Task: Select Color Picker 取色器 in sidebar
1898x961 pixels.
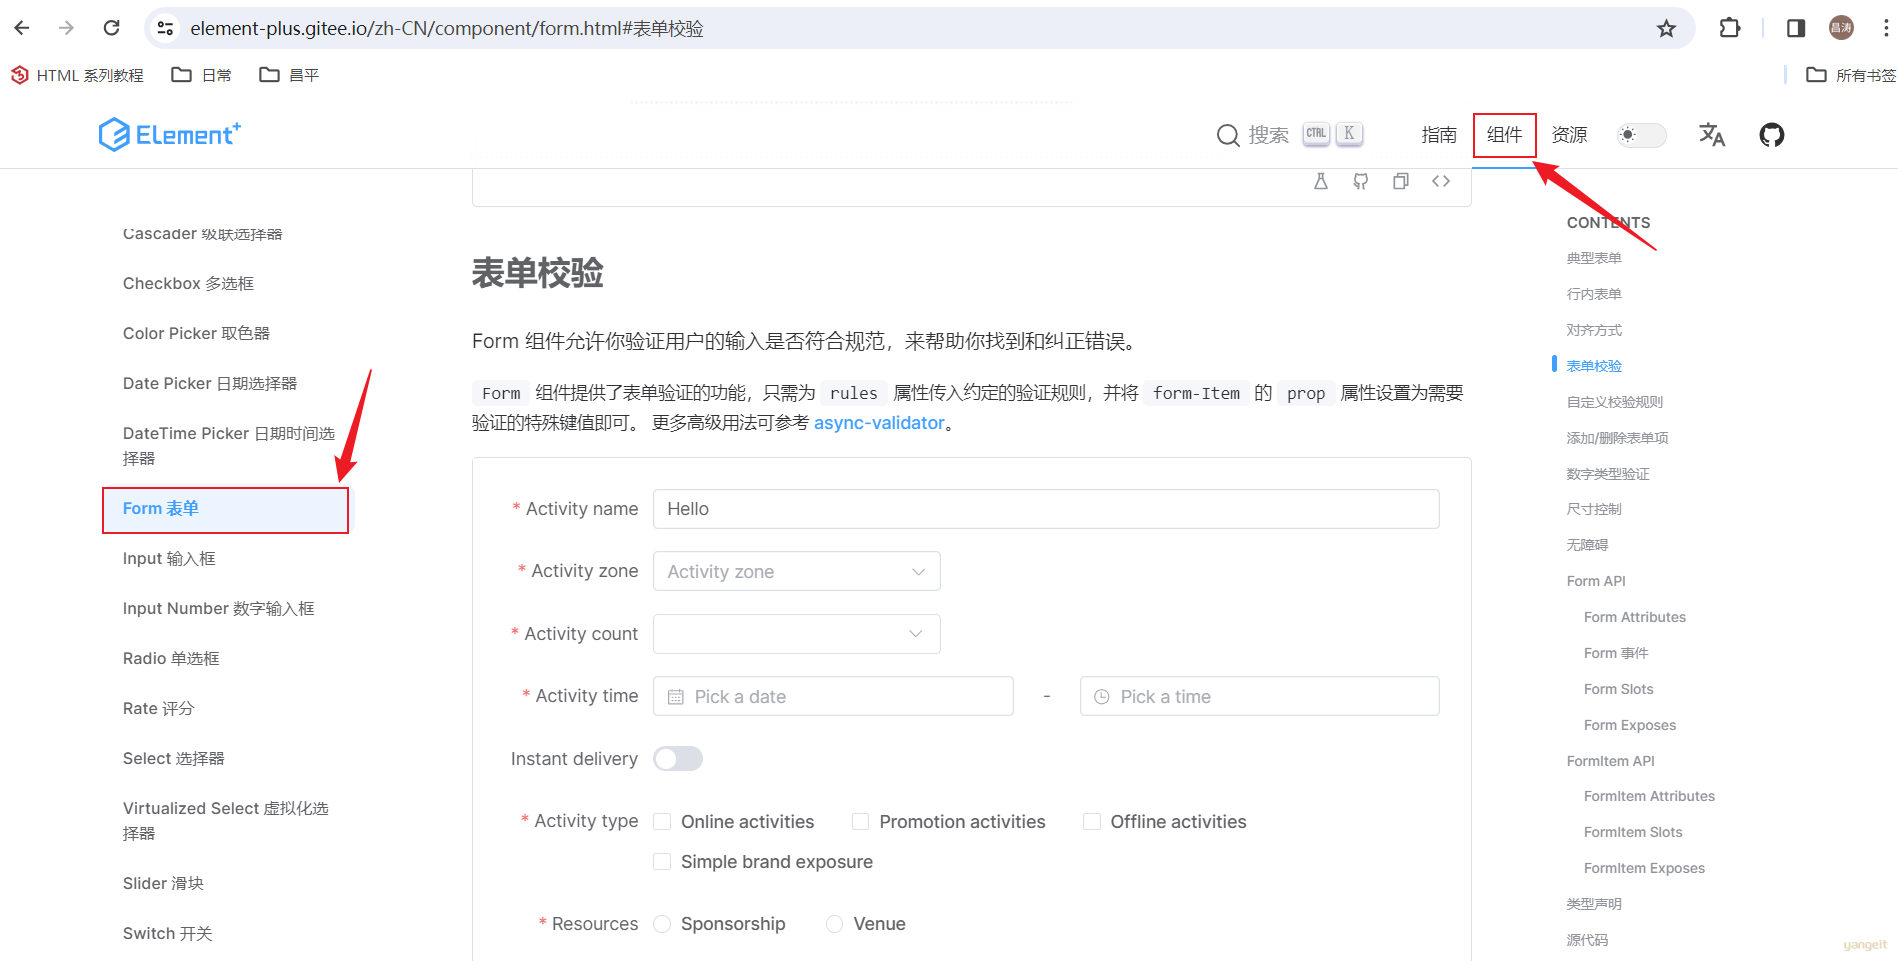Action: [196, 334]
